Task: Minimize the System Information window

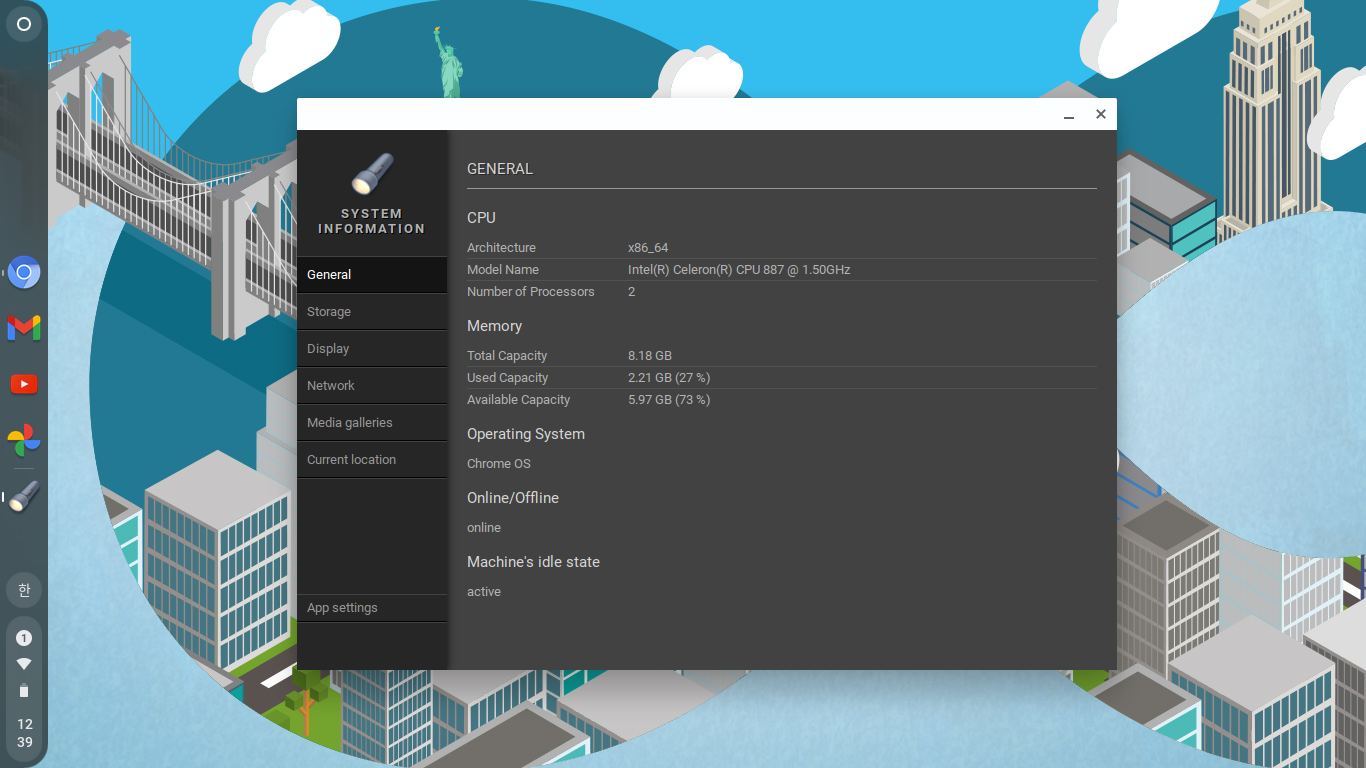Action: [x=1069, y=115]
